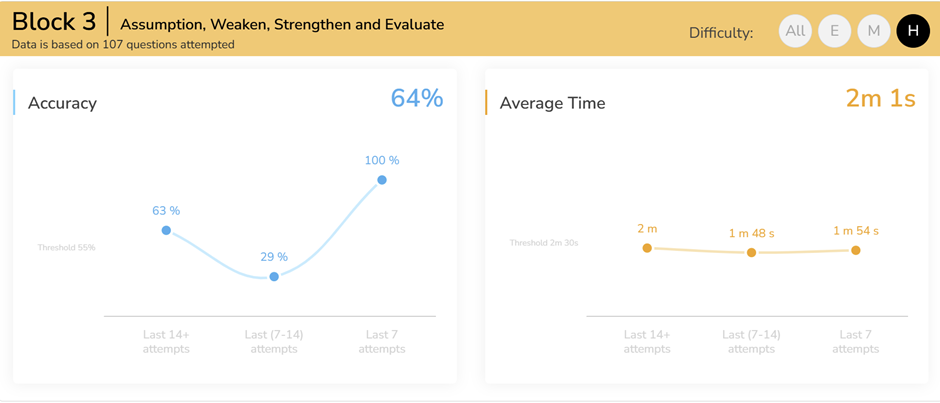
Task: Click Last 7 attempts label under Accuracy
Action: click(x=382, y=342)
